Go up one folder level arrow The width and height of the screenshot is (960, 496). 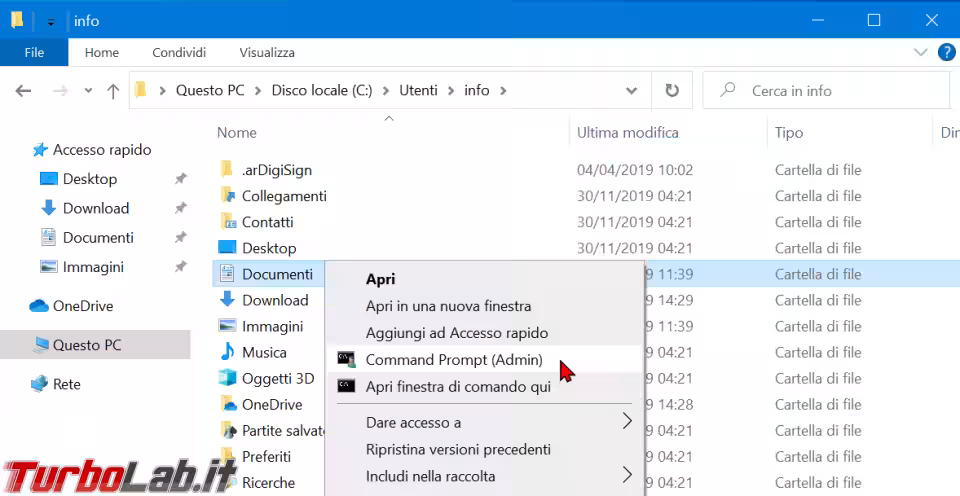tap(113, 91)
